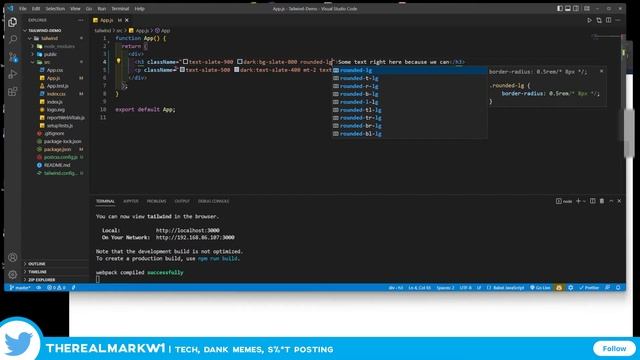Open README.md in the file explorer
The image size is (640, 360).
click(57, 165)
